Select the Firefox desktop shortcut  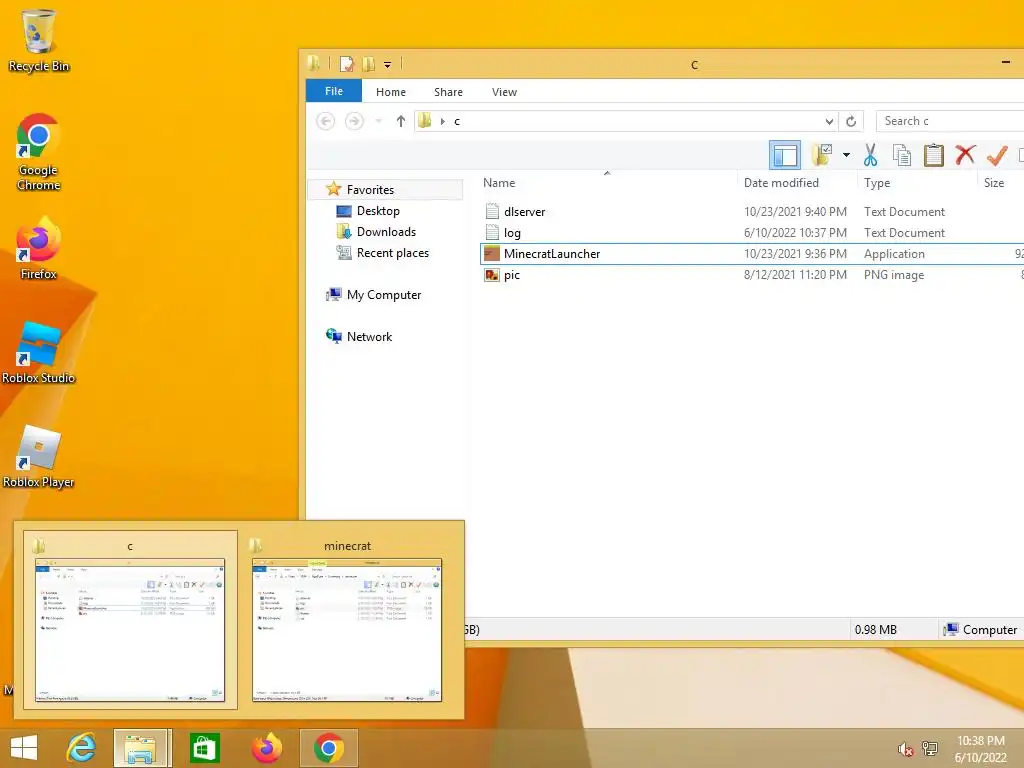39,249
